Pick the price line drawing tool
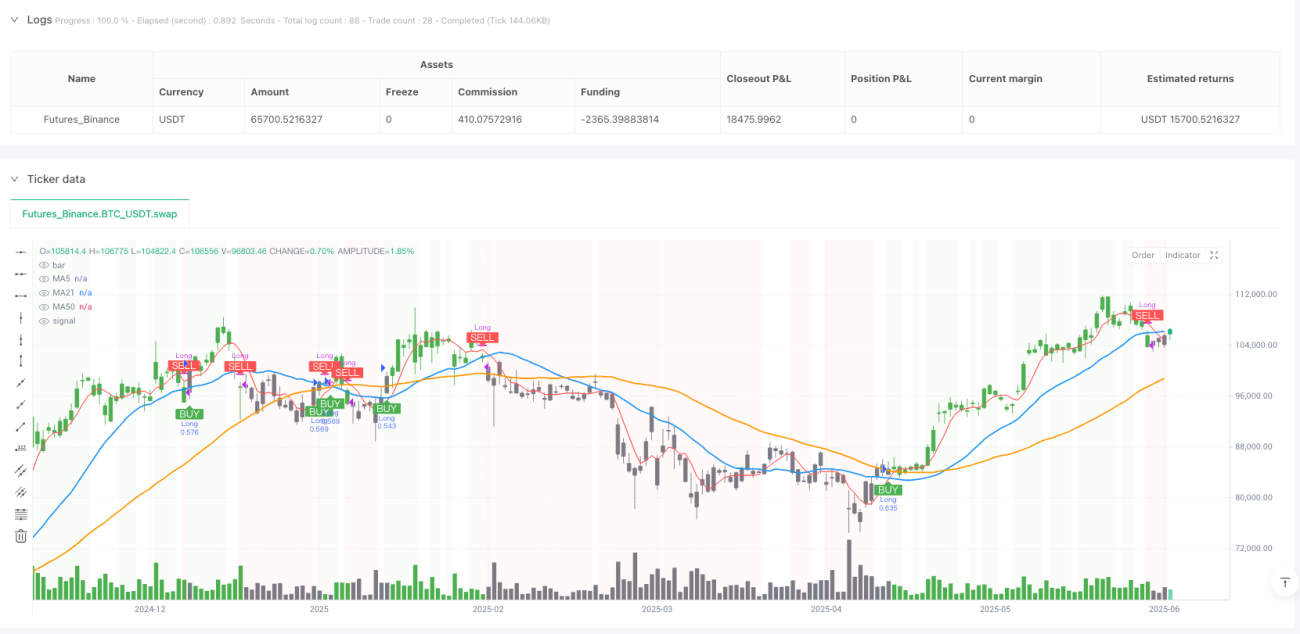Viewport: 1300px width, 634px height. [21, 449]
